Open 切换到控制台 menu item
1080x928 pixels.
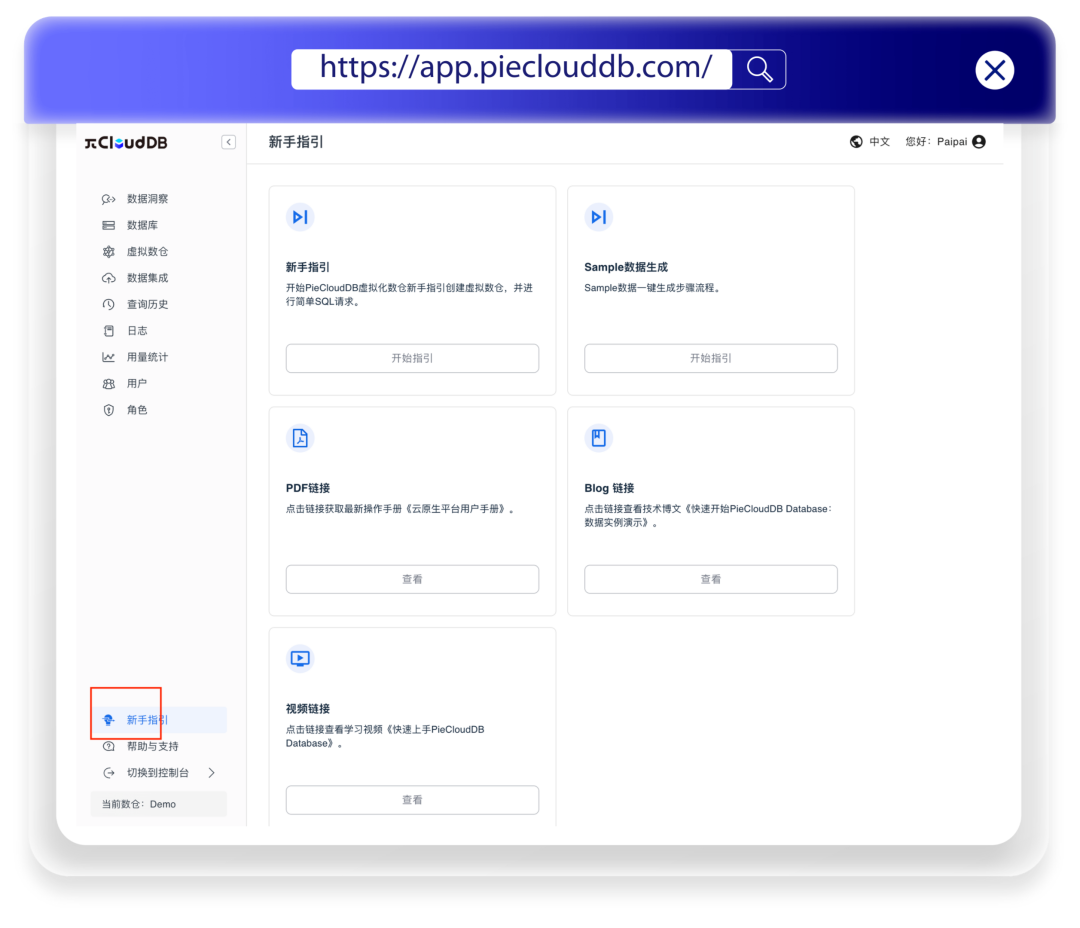coord(158,773)
